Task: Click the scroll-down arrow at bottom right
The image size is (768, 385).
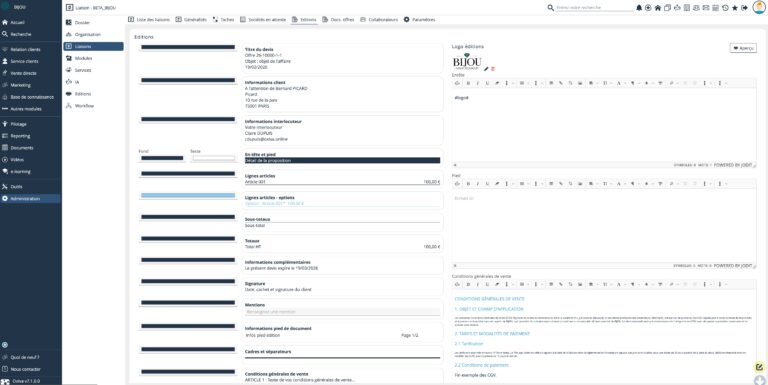Action: click(759, 381)
